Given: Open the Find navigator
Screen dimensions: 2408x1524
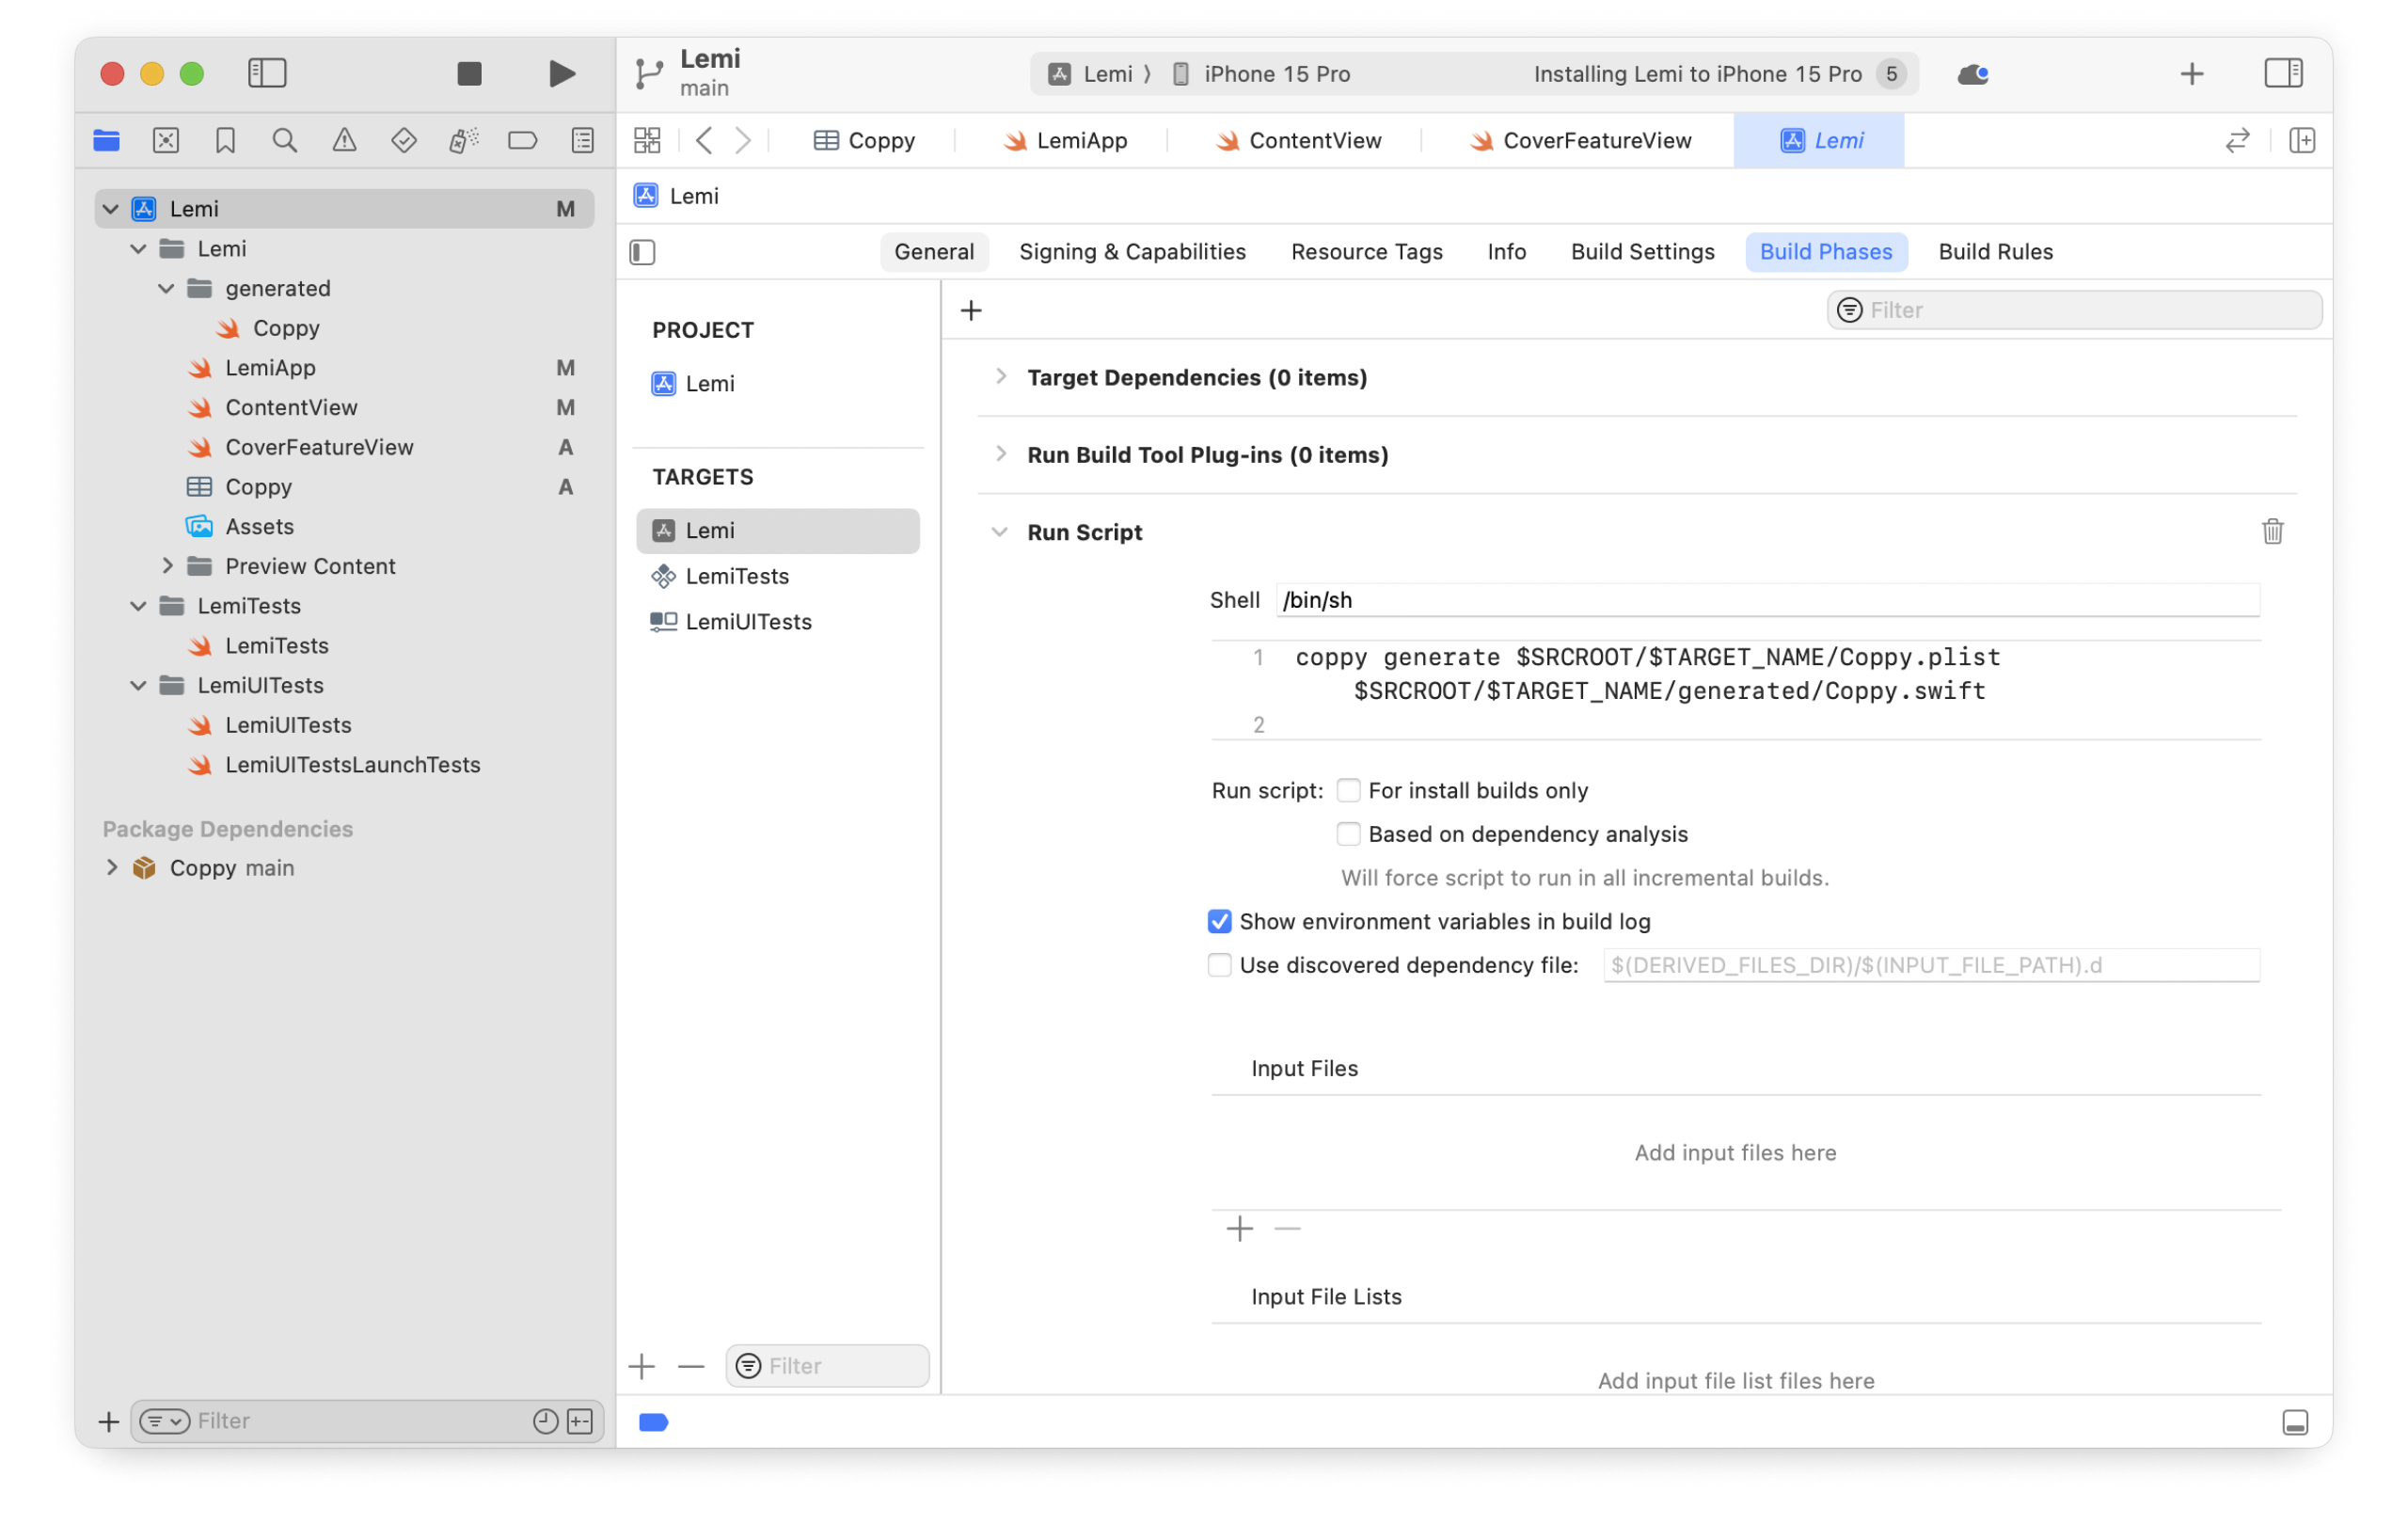Looking at the screenshot, I should pos(284,140).
